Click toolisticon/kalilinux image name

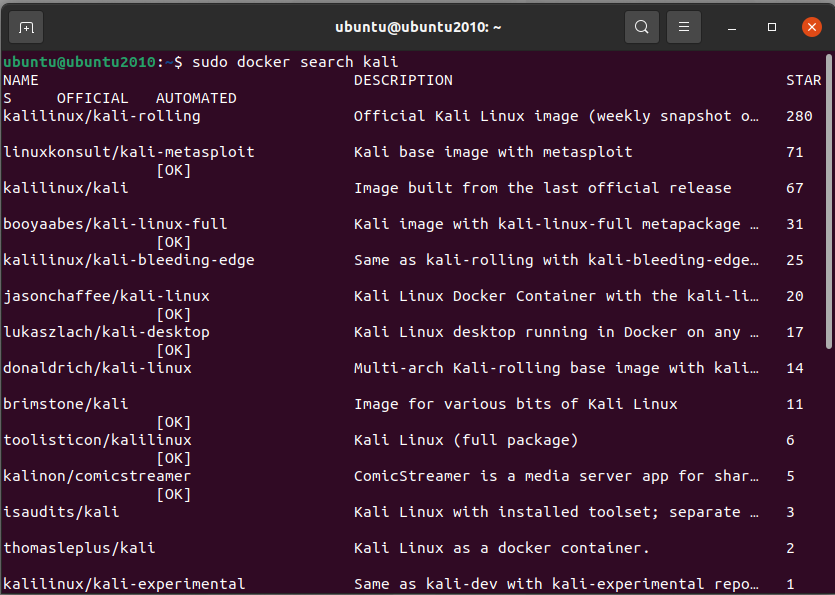pyautogui.click(x=97, y=440)
